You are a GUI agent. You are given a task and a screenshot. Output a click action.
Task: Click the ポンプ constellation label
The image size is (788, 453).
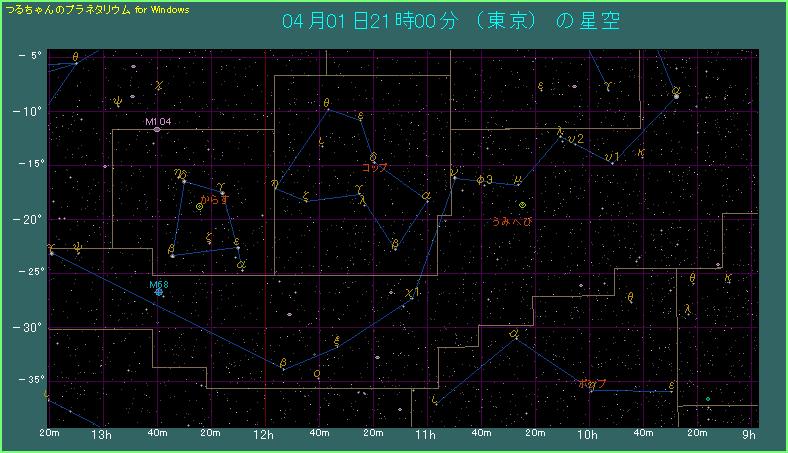pyautogui.click(x=592, y=383)
